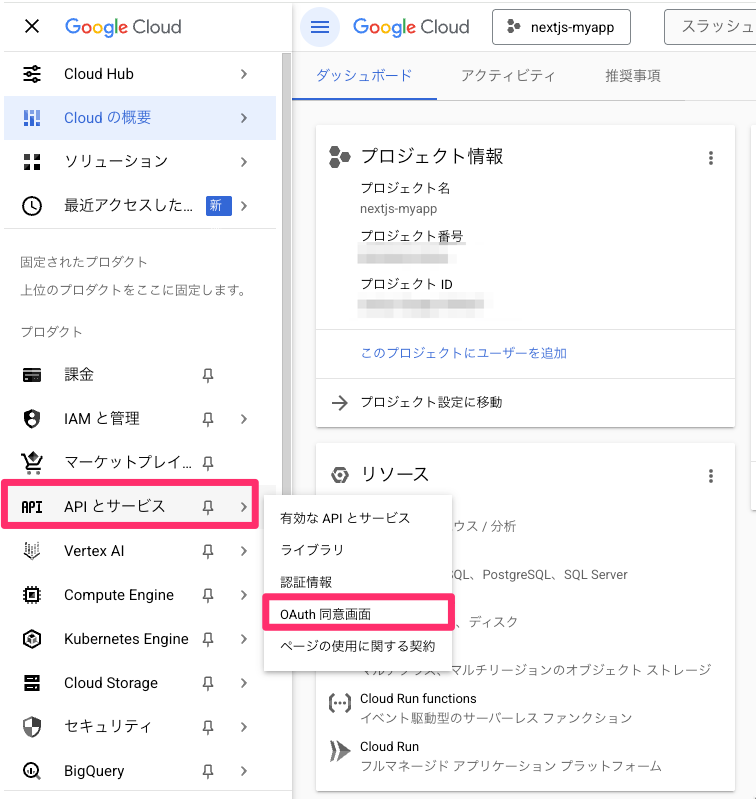Pin Compute Engine product

(x=208, y=595)
